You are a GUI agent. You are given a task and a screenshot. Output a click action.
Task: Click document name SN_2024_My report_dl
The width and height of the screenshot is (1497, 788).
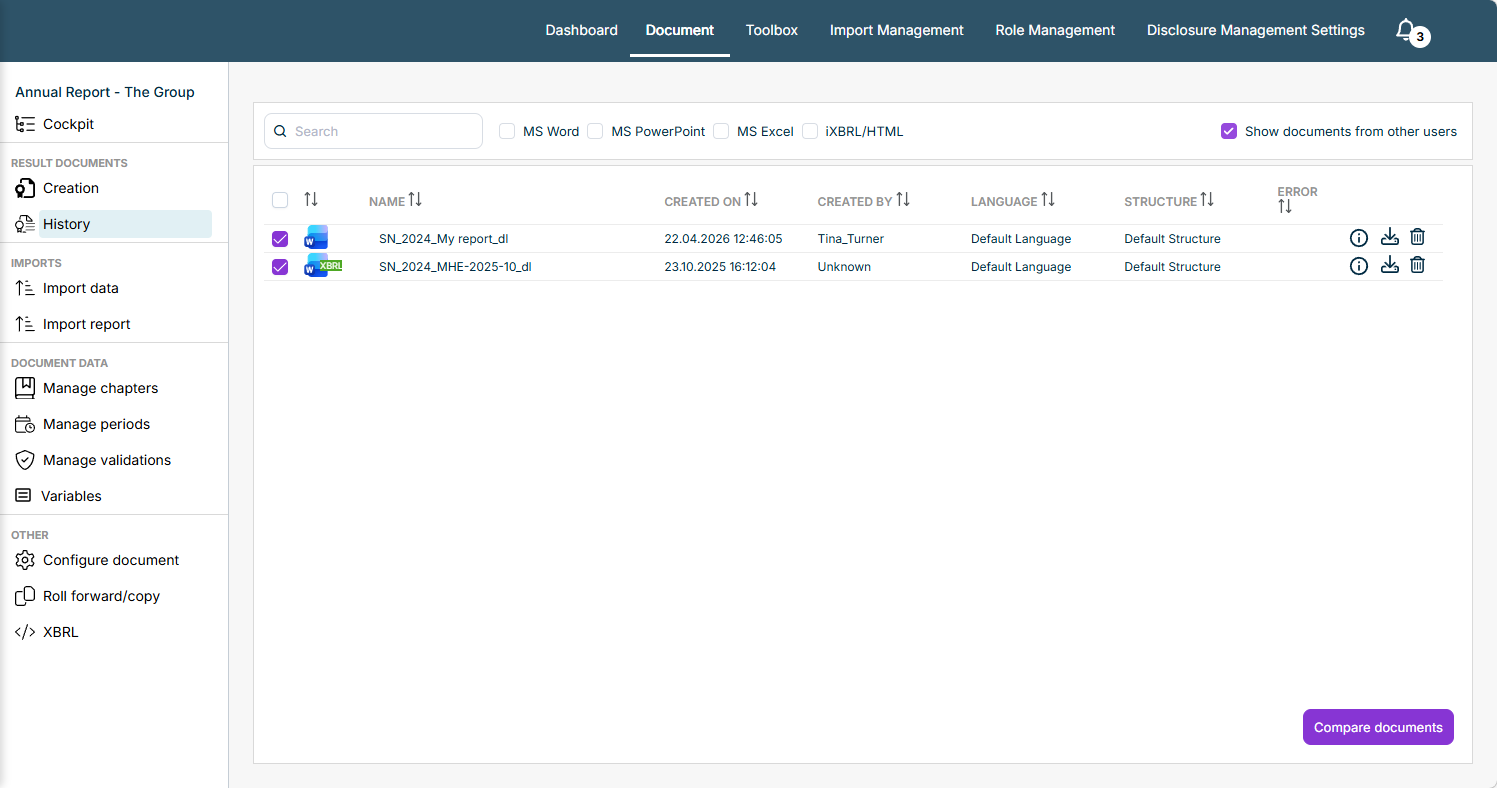(x=444, y=239)
